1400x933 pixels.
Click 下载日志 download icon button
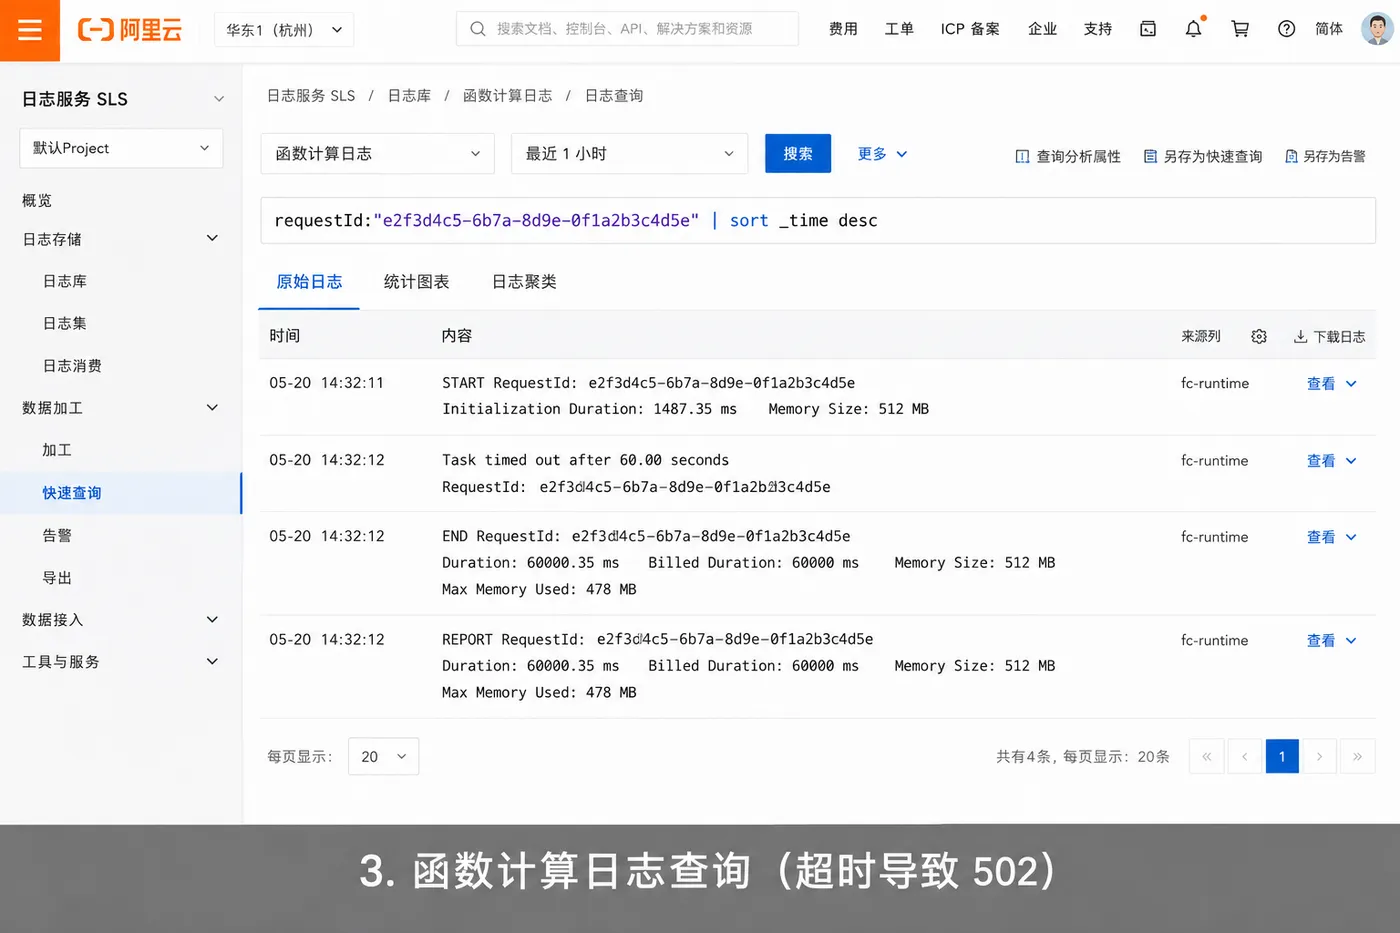tap(1329, 337)
